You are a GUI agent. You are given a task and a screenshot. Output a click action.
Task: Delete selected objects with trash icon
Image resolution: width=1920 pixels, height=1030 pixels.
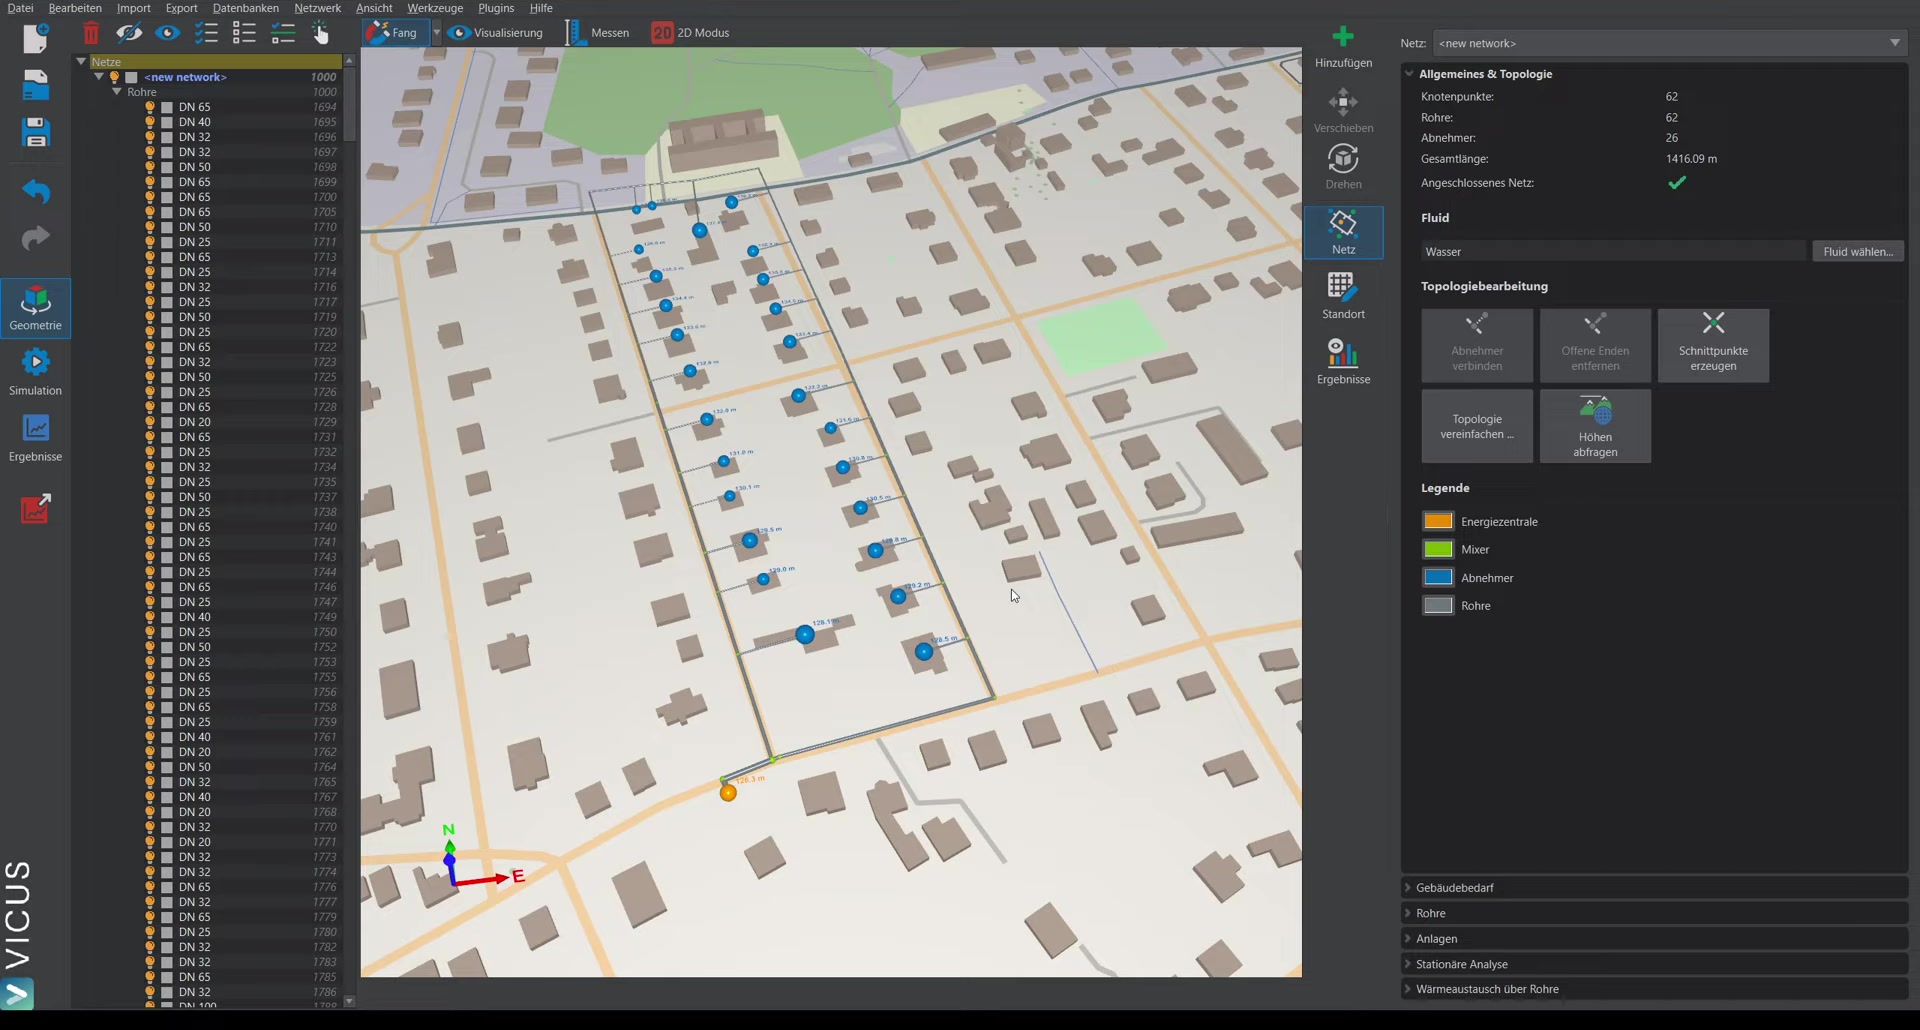pyautogui.click(x=91, y=33)
